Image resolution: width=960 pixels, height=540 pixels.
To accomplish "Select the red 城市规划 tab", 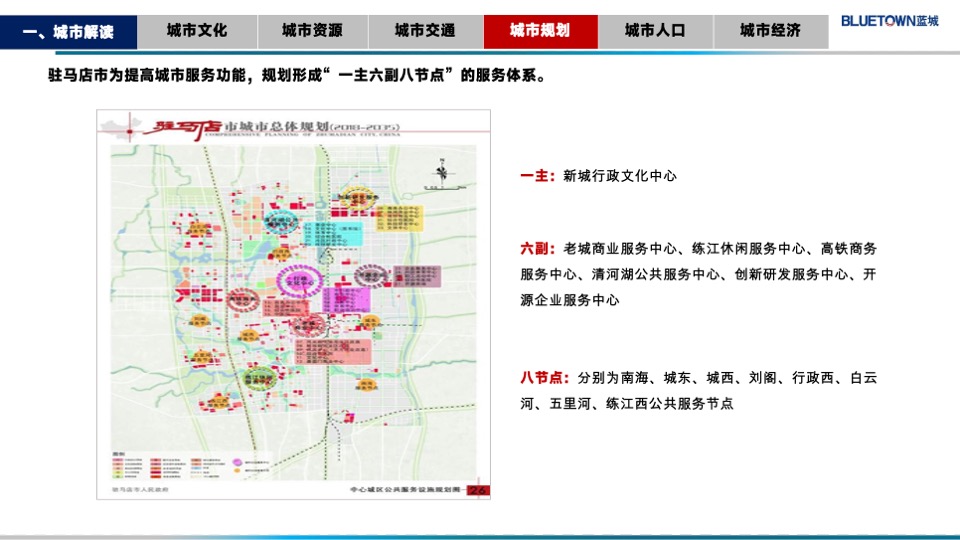I will pos(540,31).
